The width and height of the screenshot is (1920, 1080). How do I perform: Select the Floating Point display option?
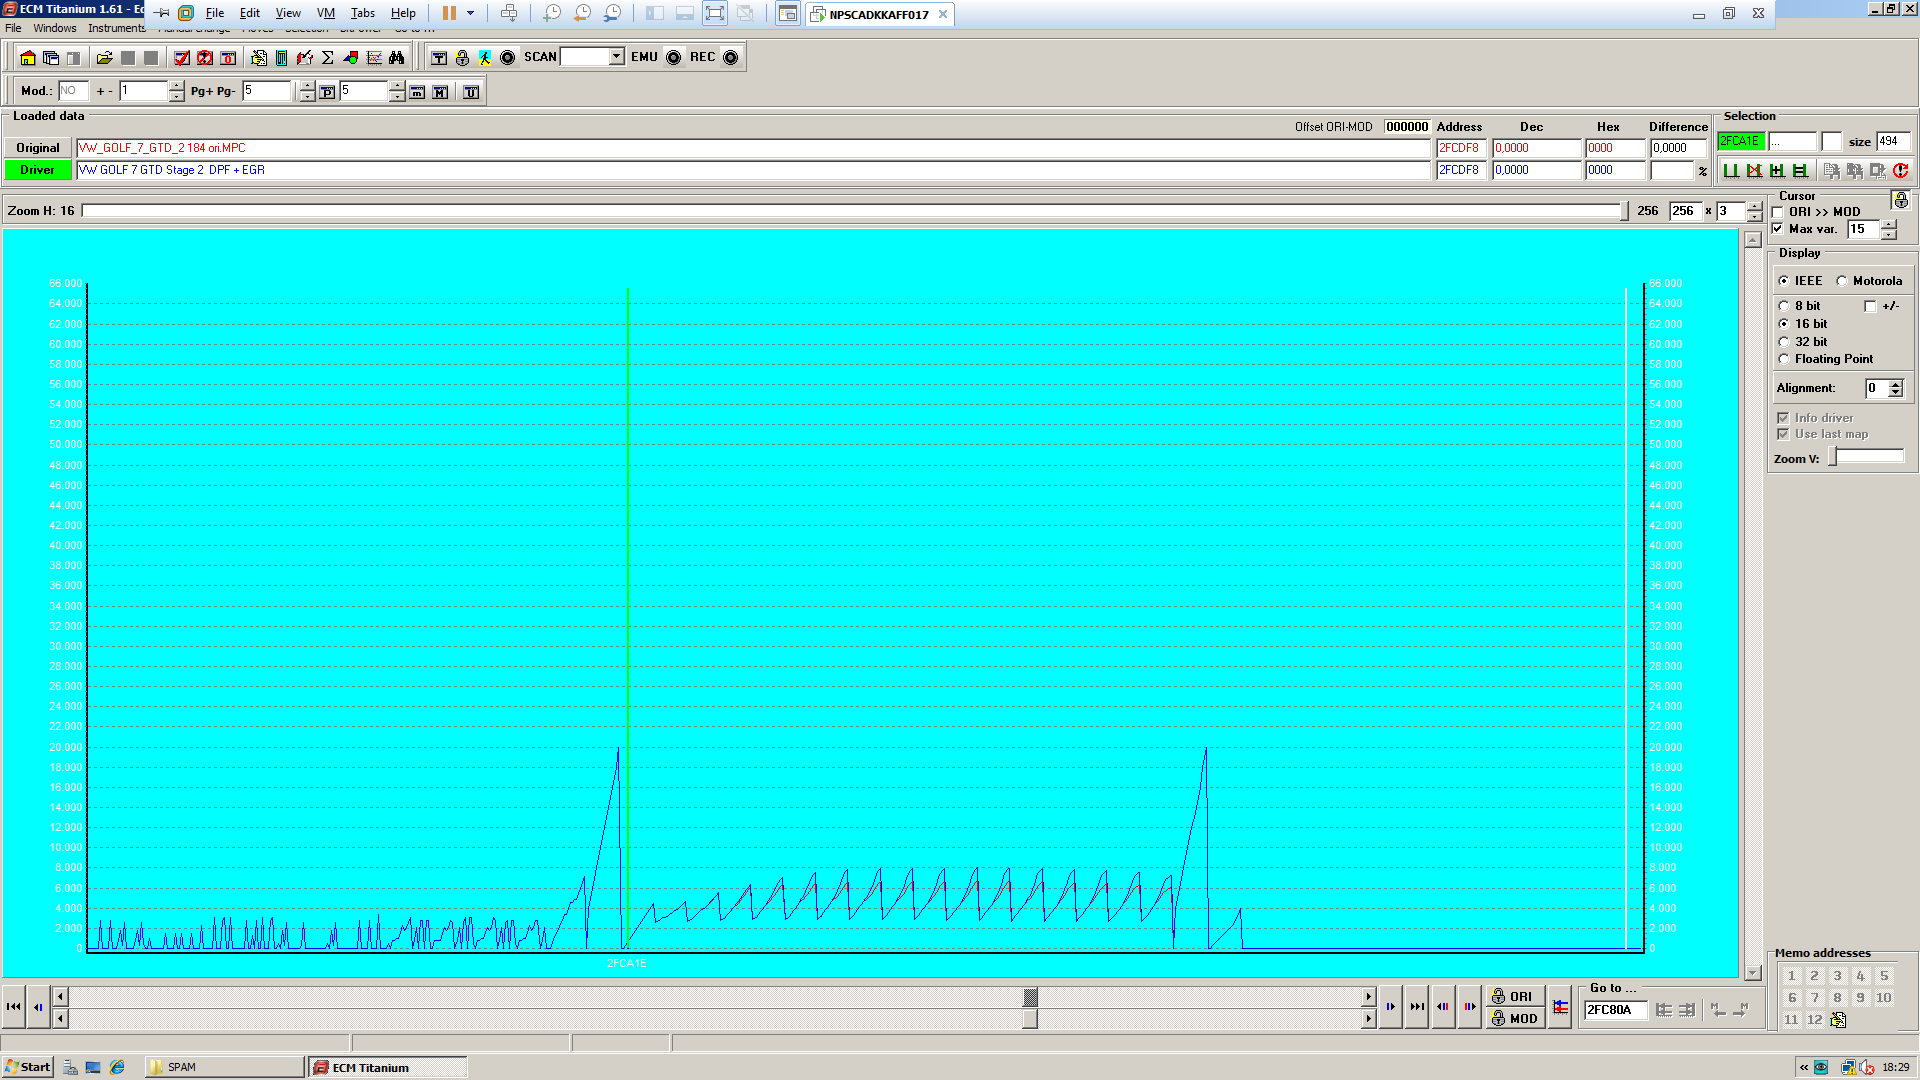pyautogui.click(x=1784, y=359)
